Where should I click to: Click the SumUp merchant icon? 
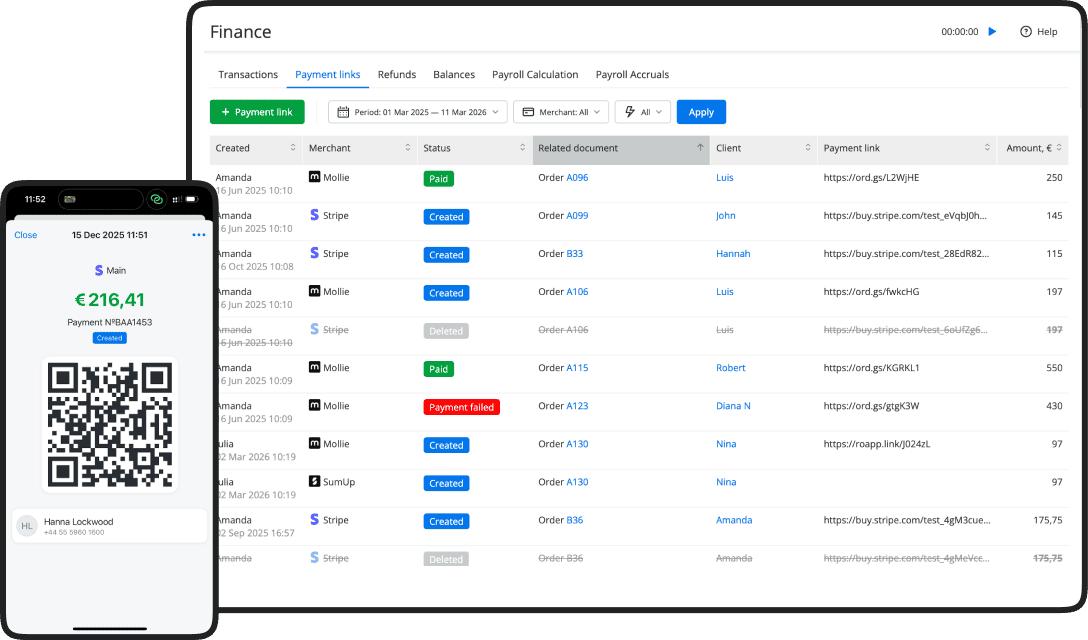(x=314, y=482)
